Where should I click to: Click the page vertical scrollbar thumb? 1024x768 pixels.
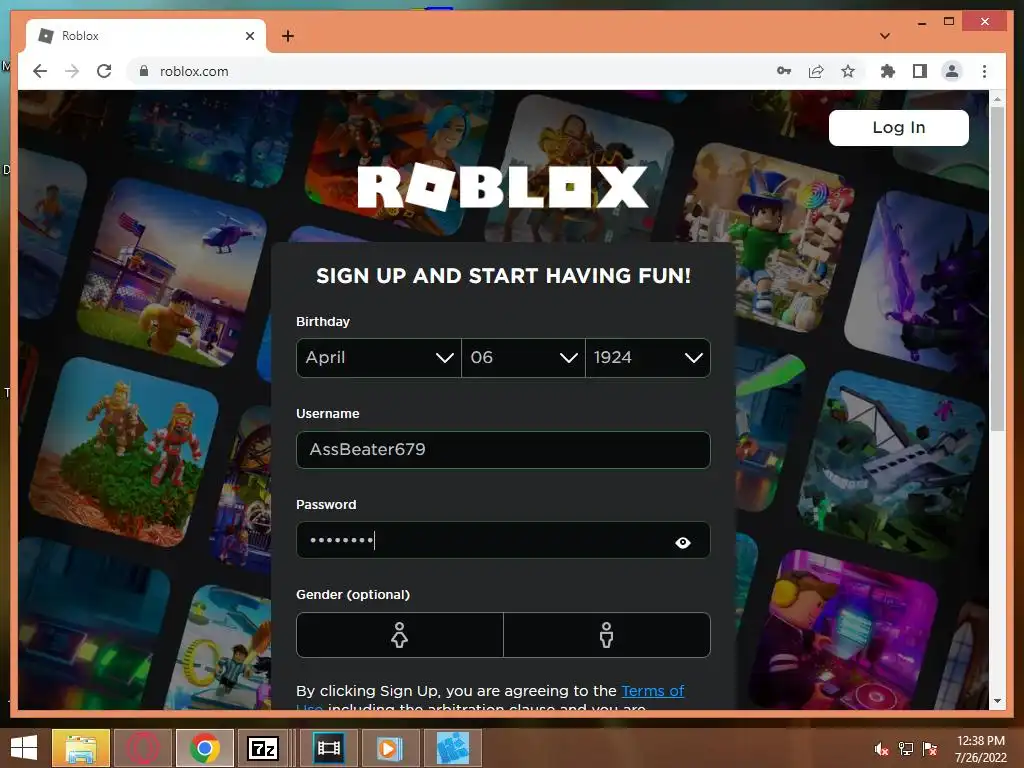(997, 268)
